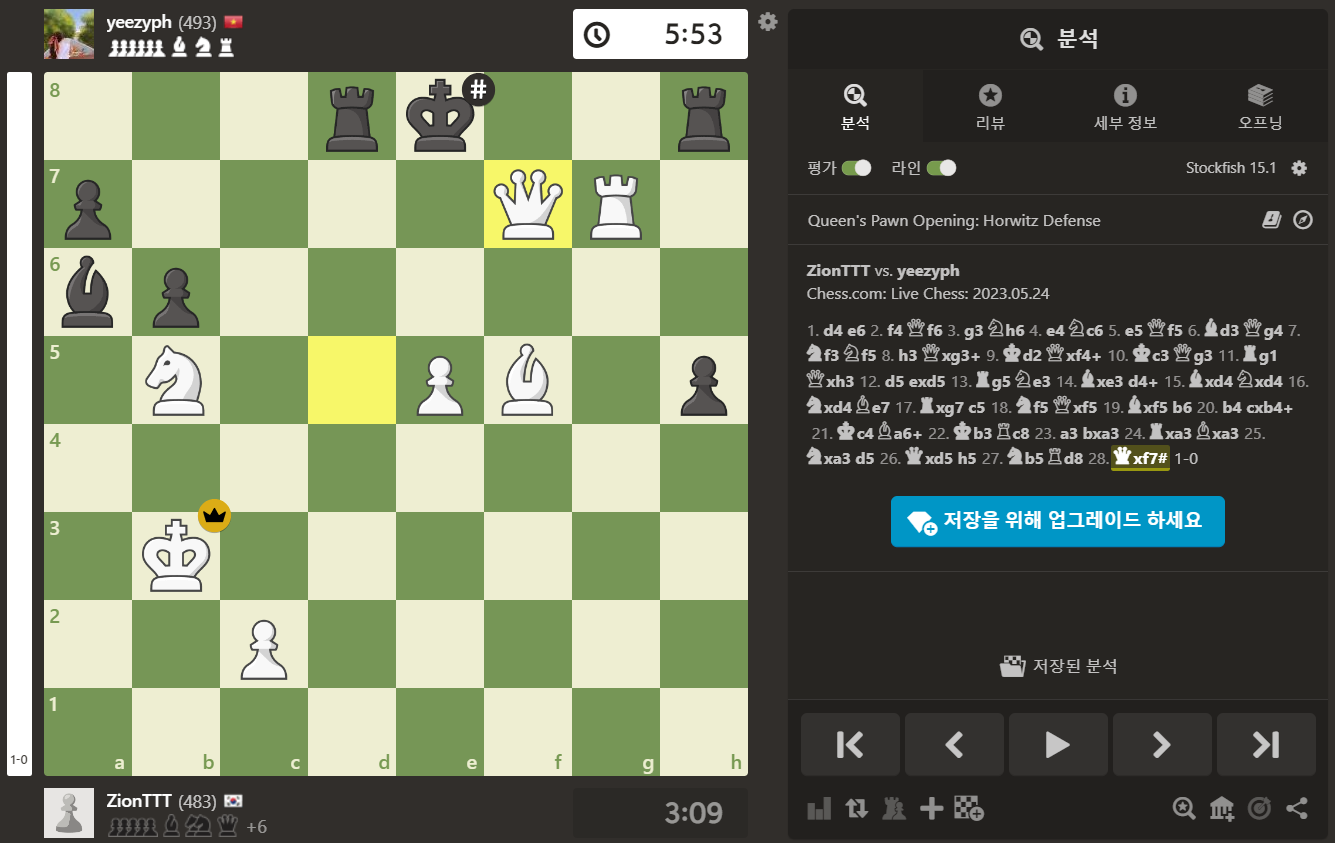Open the evaluation bar chart icon
Screen dimensions: 1335x843
(x=819, y=808)
